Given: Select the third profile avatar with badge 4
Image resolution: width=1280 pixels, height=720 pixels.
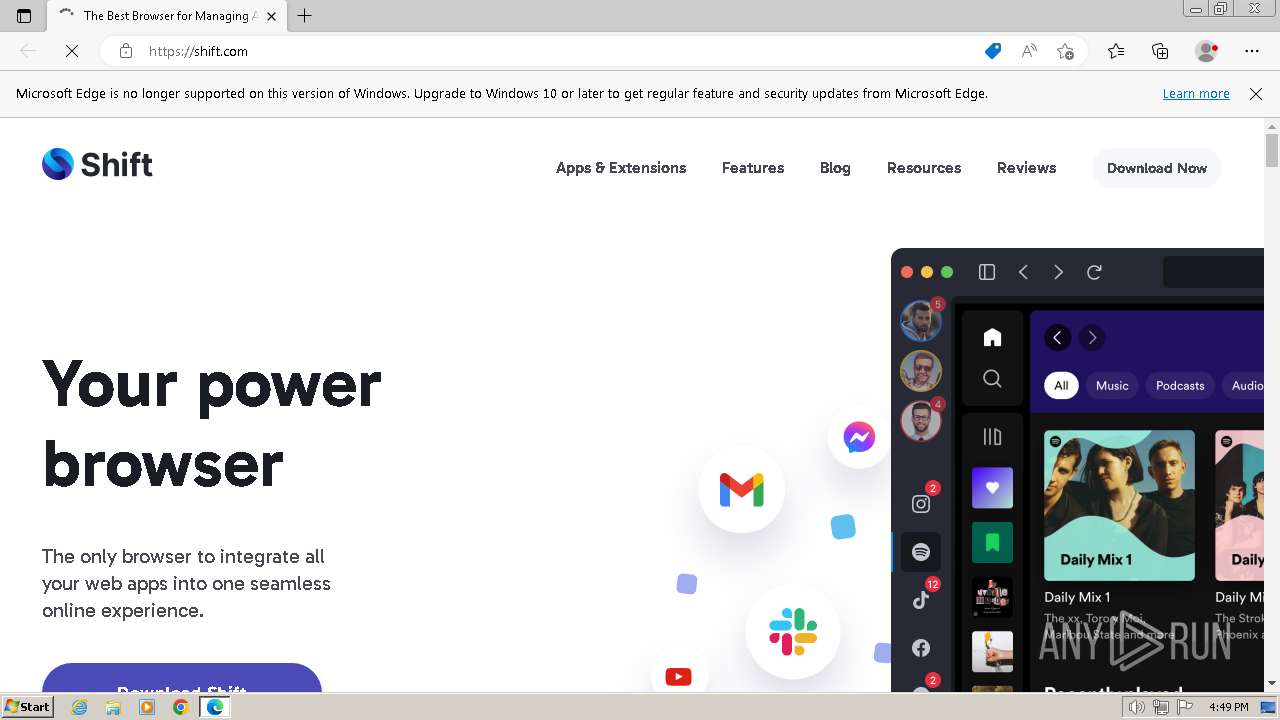Looking at the screenshot, I should pos(921,421).
